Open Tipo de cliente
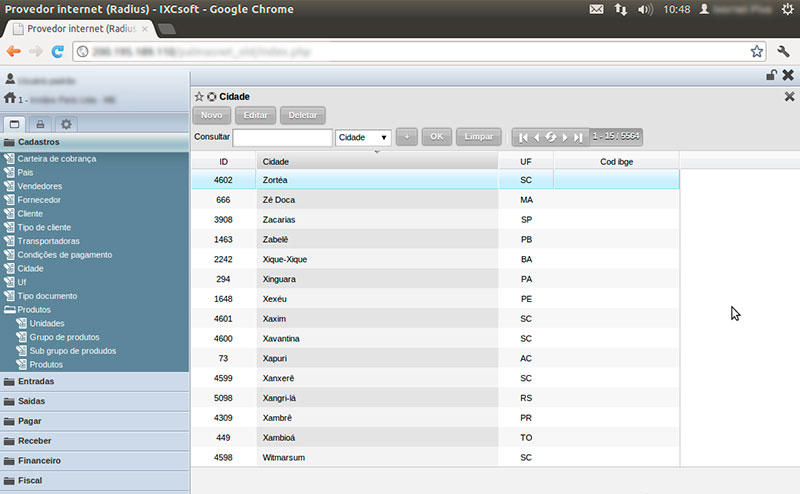Image resolution: width=800 pixels, height=494 pixels. 44,228
